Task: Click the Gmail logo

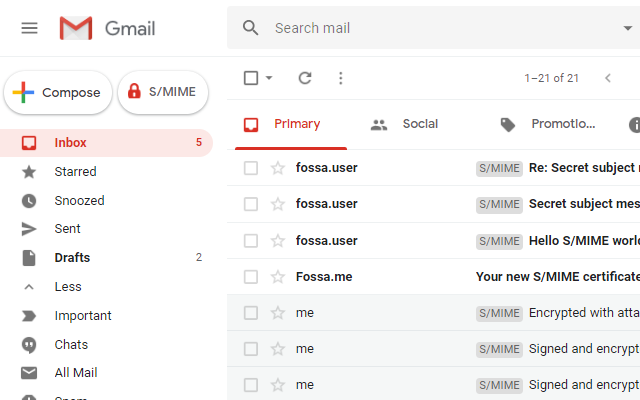Action: (108, 28)
